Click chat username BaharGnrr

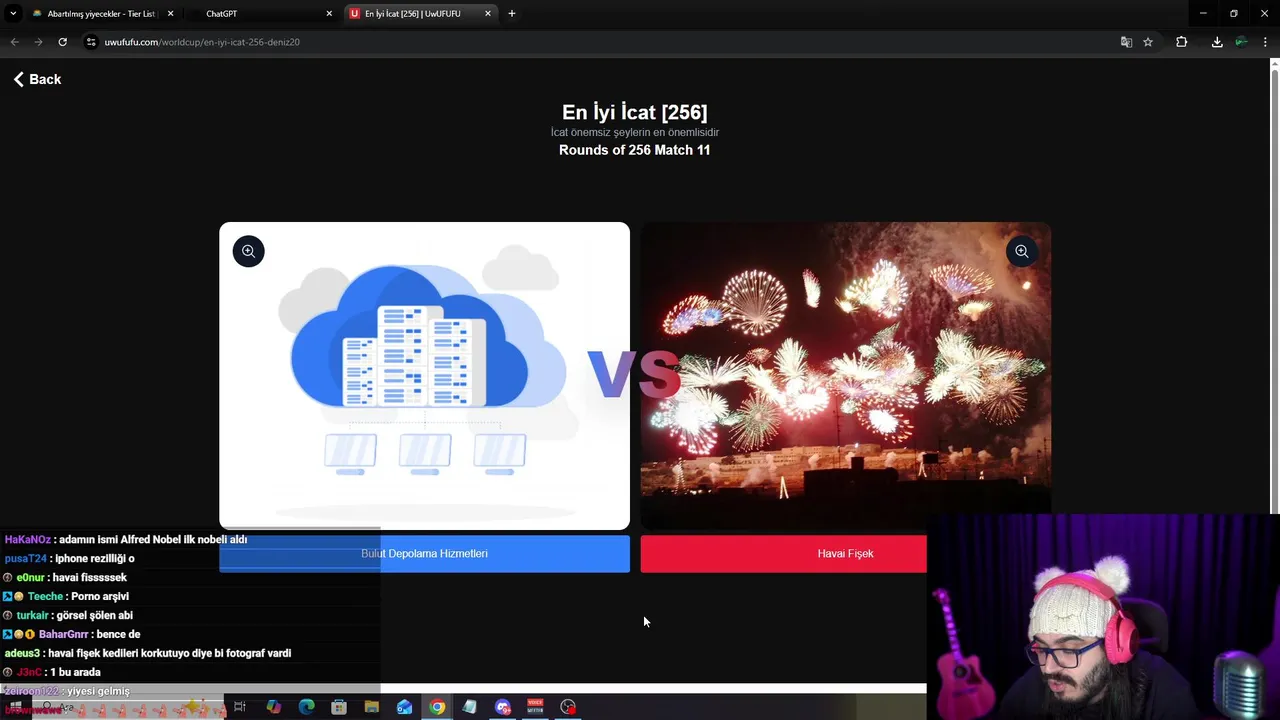[64, 635]
